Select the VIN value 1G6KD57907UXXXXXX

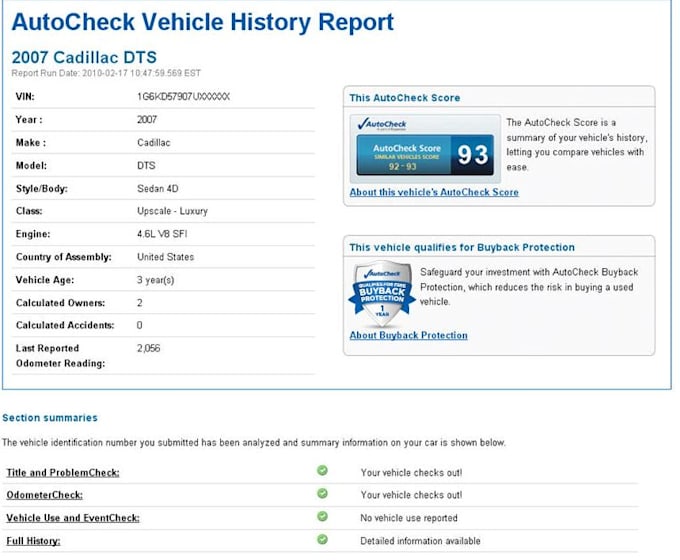pyautogui.click(x=183, y=97)
